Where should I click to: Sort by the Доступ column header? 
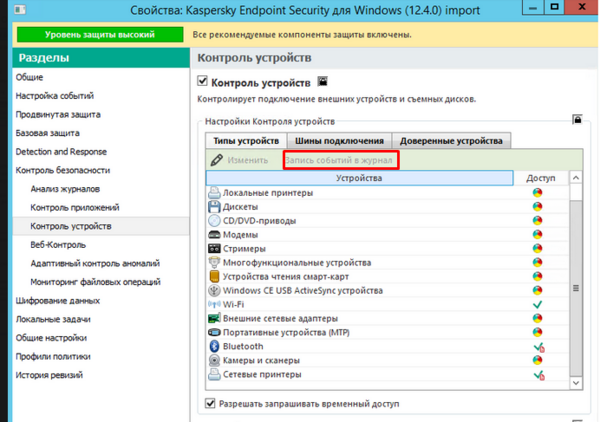tap(541, 178)
